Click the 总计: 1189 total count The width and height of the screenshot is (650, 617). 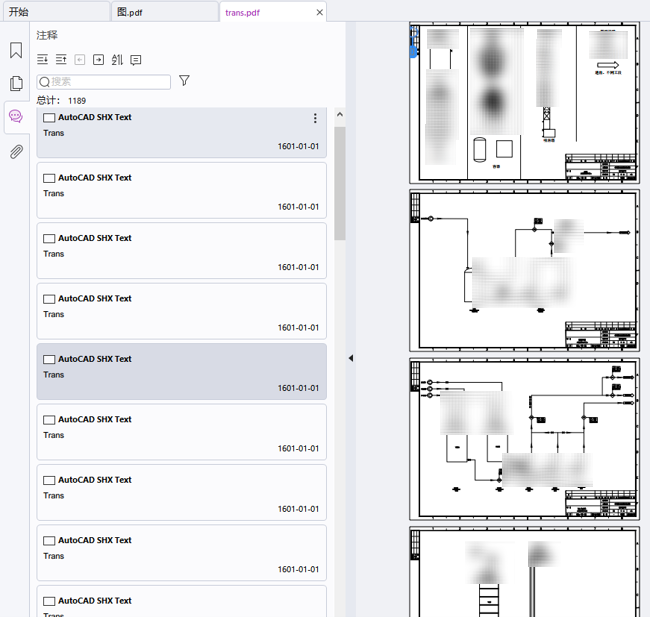pyautogui.click(x=61, y=100)
